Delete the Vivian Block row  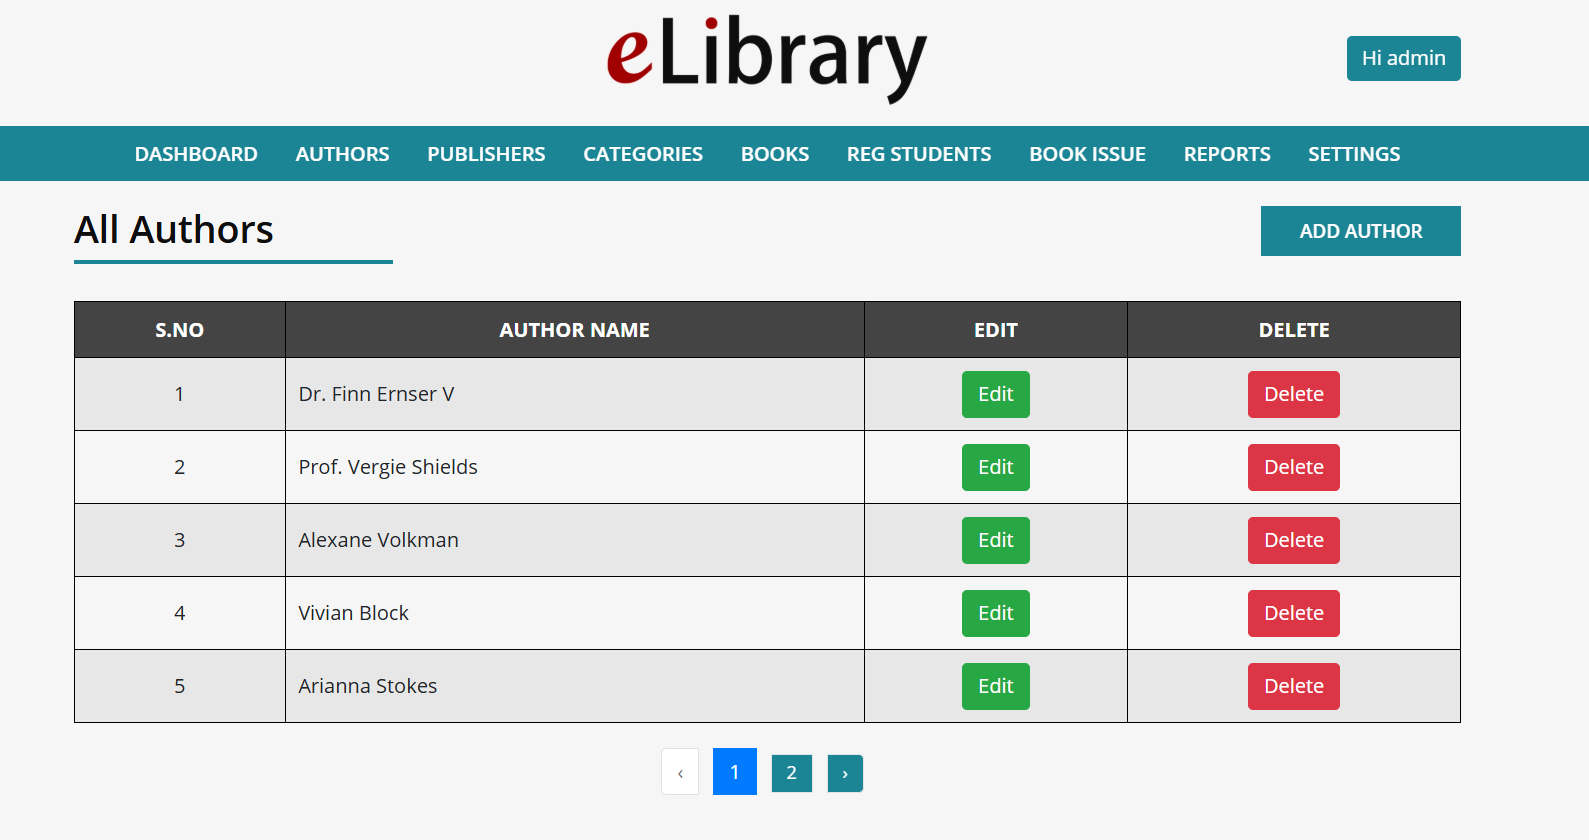pyautogui.click(x=1293, y=613)
